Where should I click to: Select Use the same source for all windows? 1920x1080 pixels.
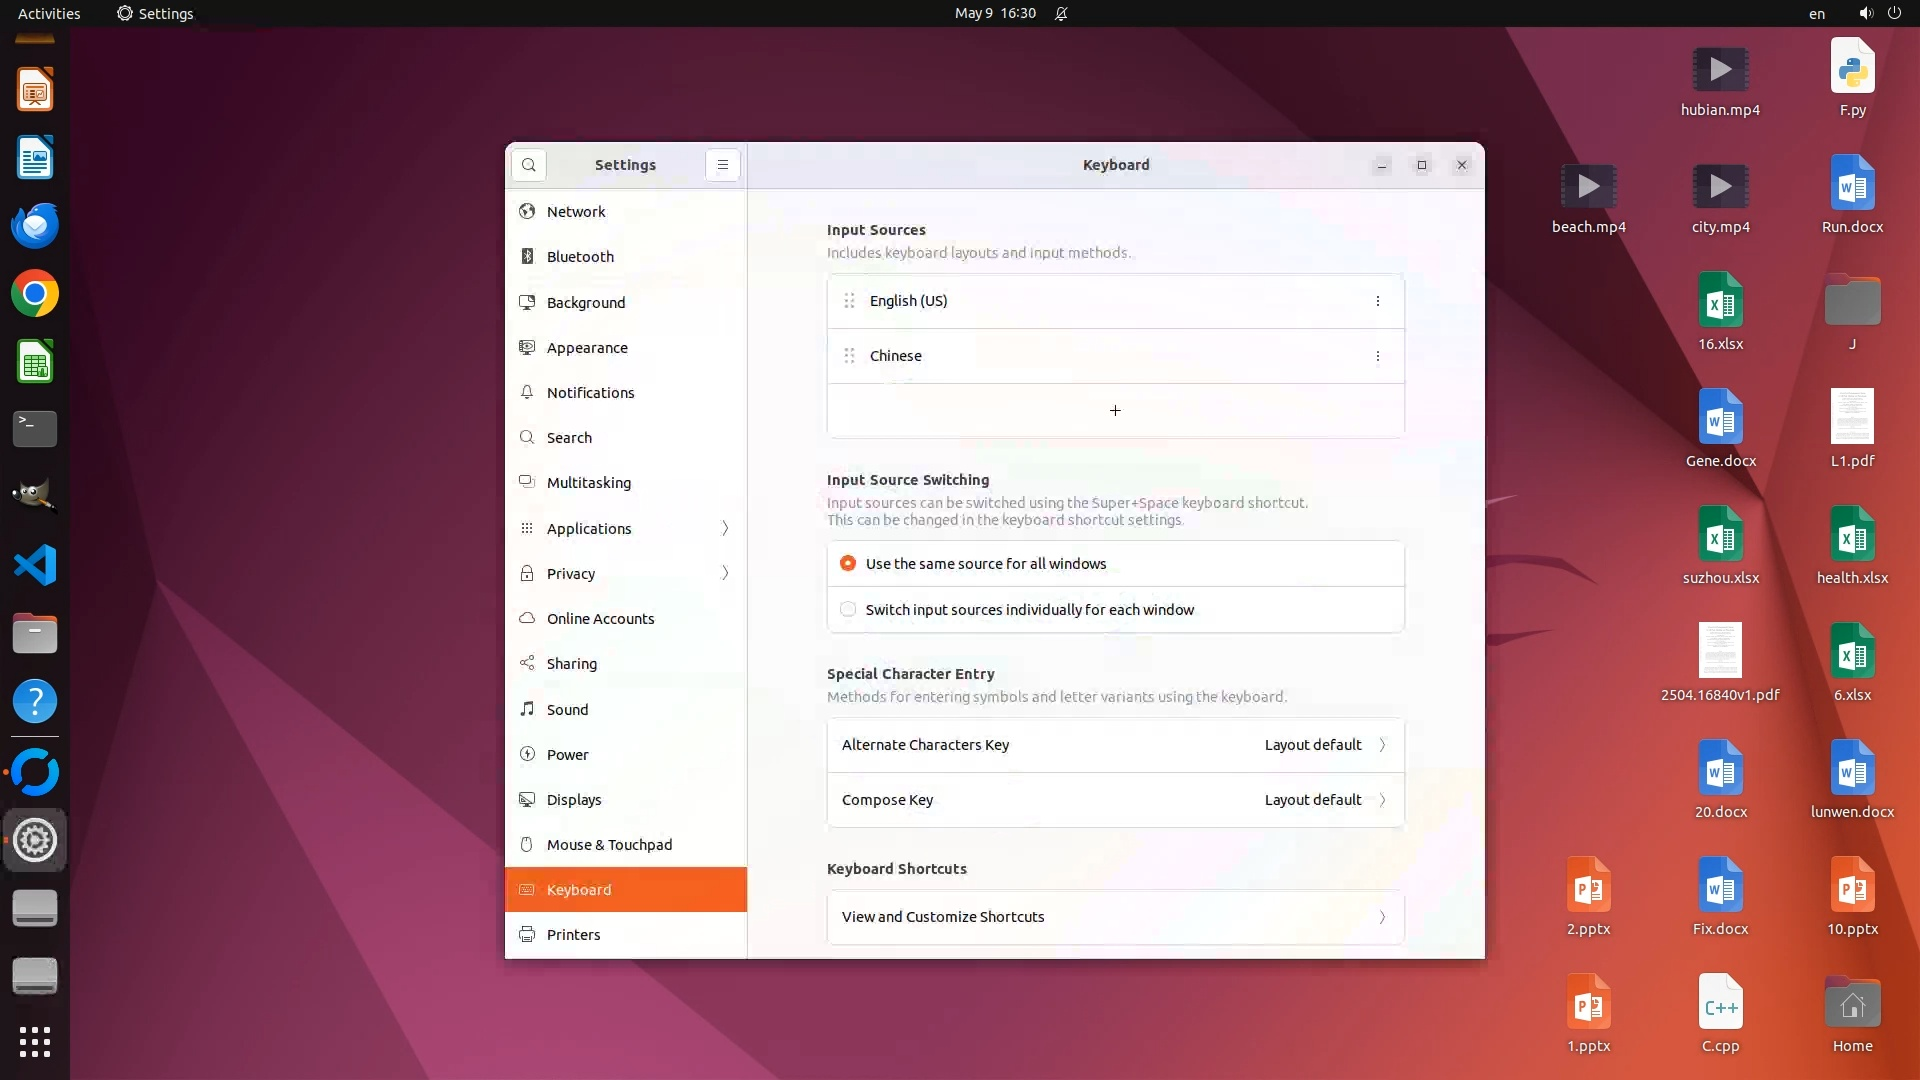848,564
